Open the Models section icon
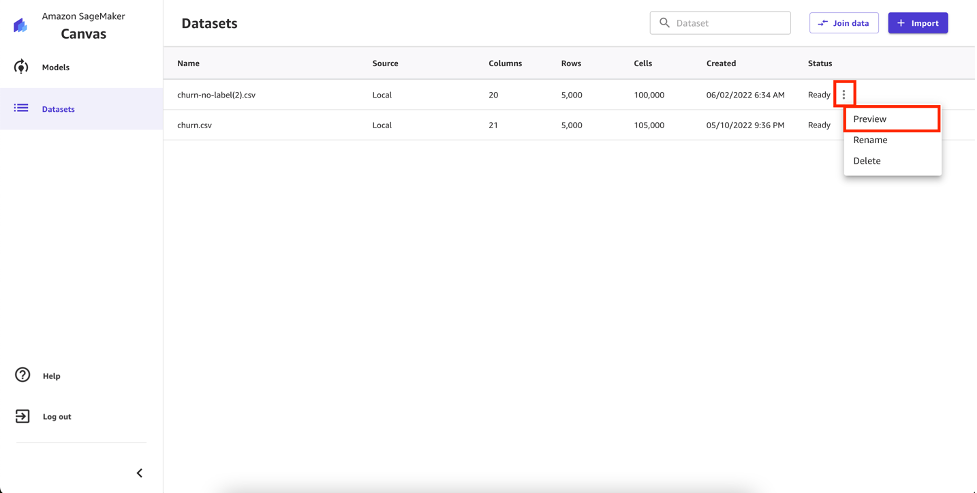977x493 pixels. pyautogui.click(x=21, y=67)
